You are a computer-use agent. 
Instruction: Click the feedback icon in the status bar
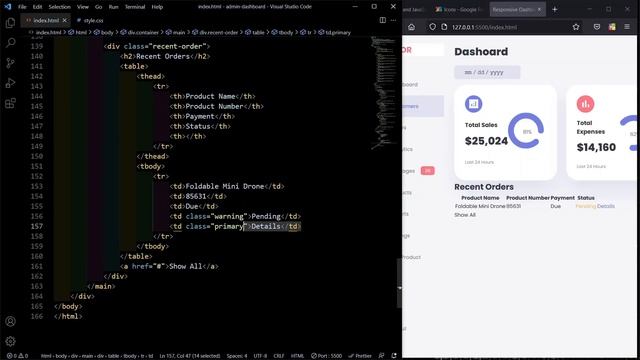click(381, 356)
